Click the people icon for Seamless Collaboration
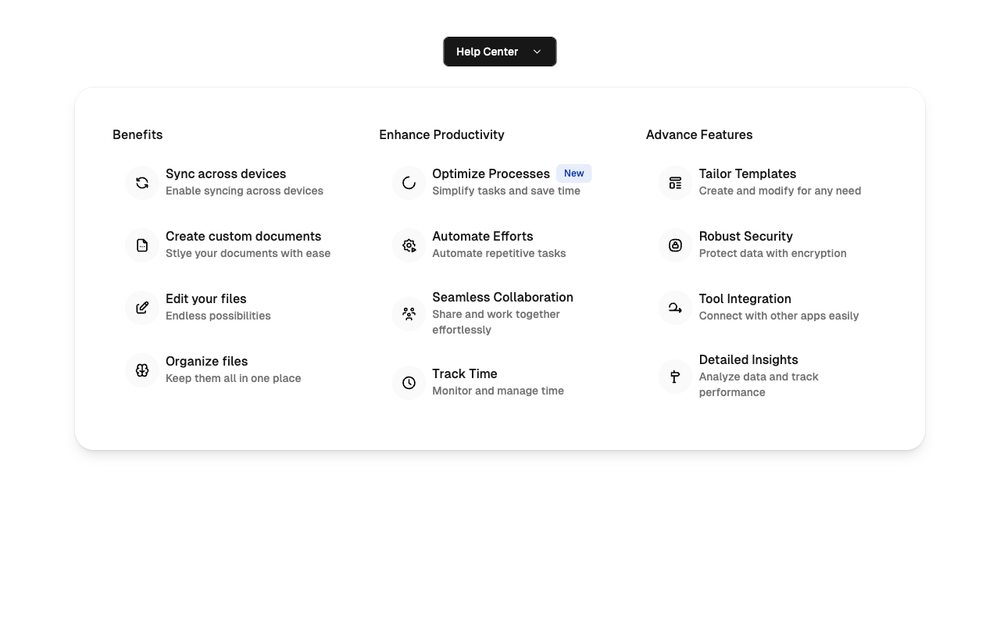 point(409,313)
